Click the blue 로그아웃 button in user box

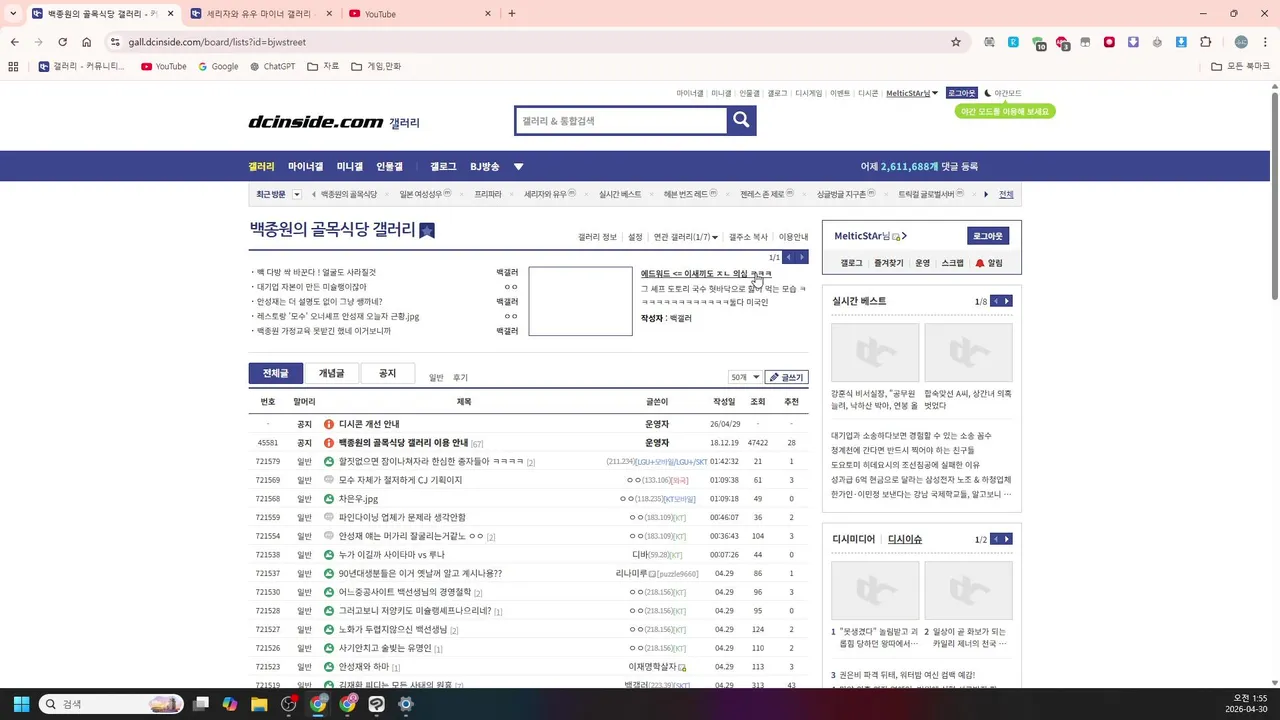[988, 236]
